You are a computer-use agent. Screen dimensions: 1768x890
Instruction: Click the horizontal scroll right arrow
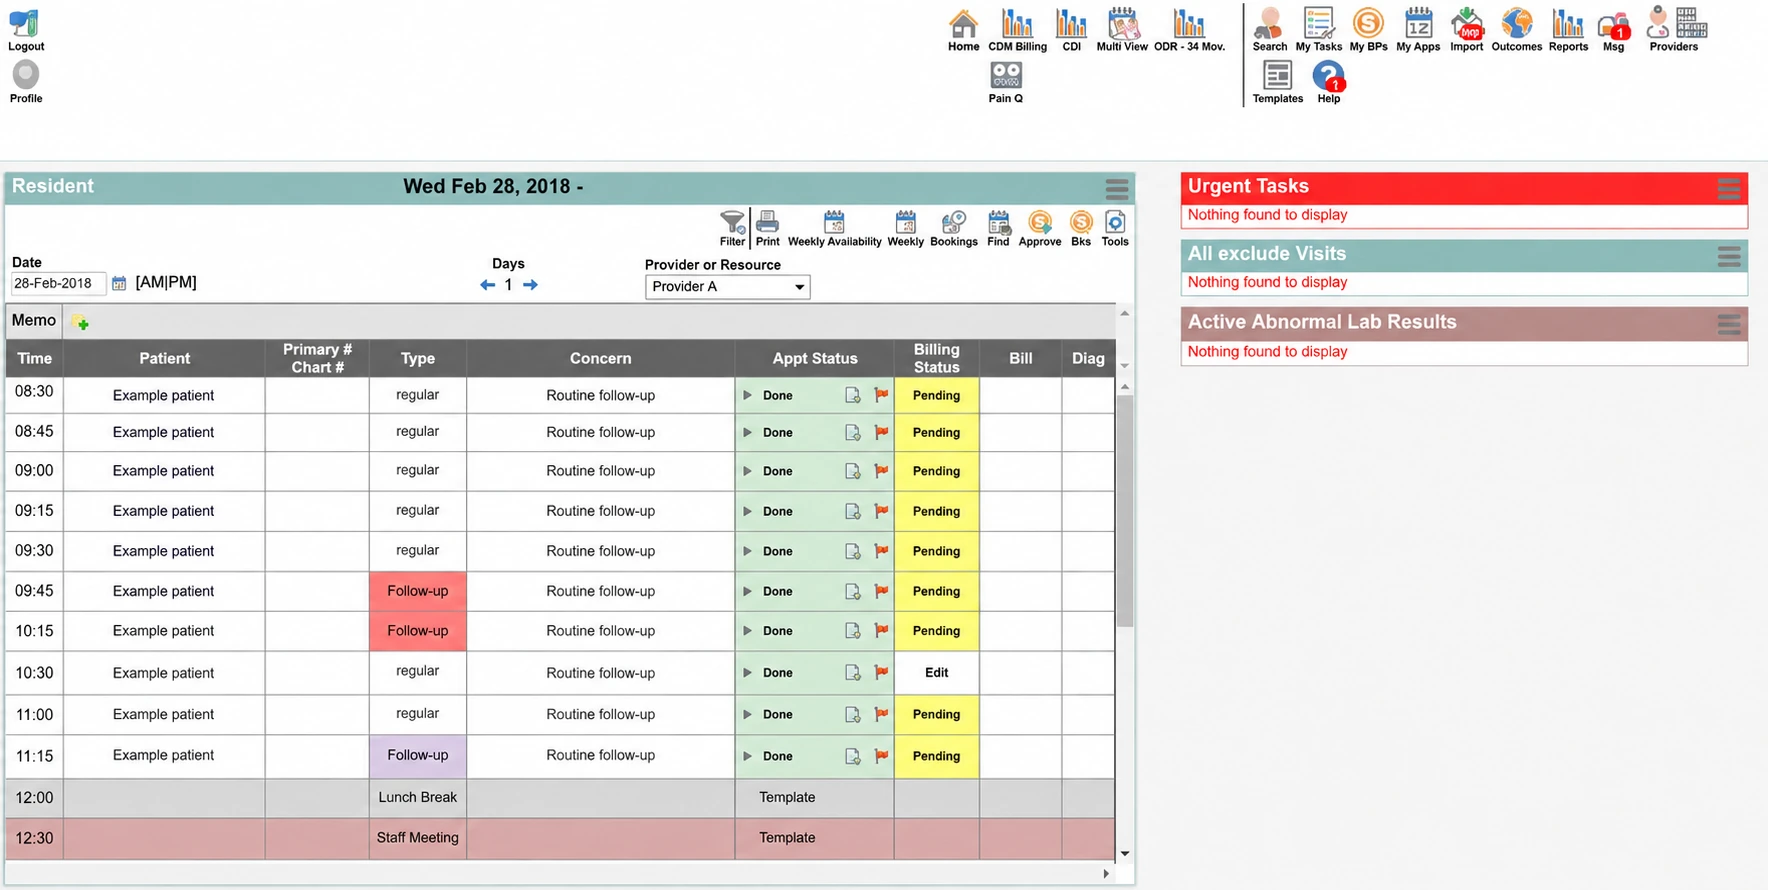pyautogui.click(x=1106, y=874)
